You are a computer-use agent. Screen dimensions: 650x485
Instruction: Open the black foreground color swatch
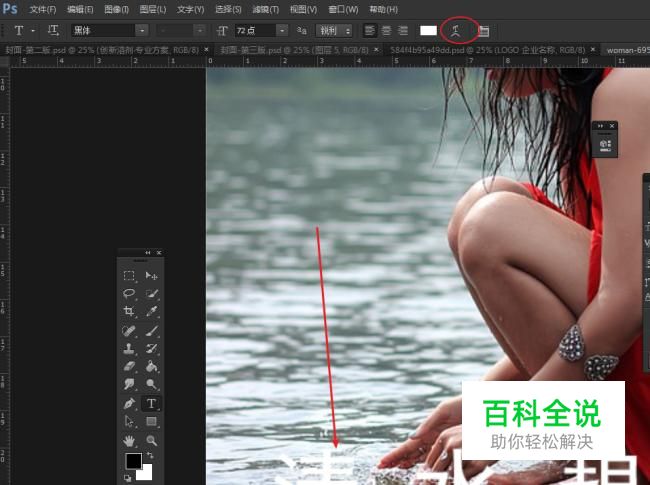[133, 461]
